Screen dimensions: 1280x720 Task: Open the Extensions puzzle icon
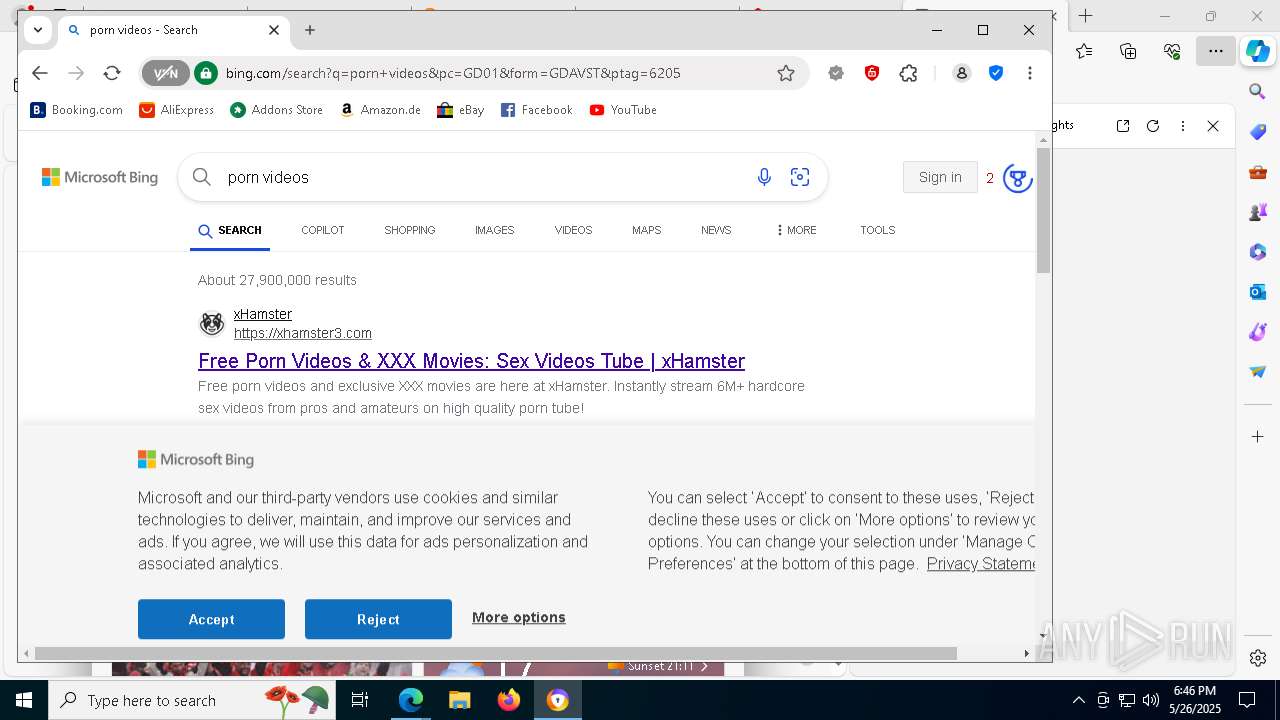908,73
